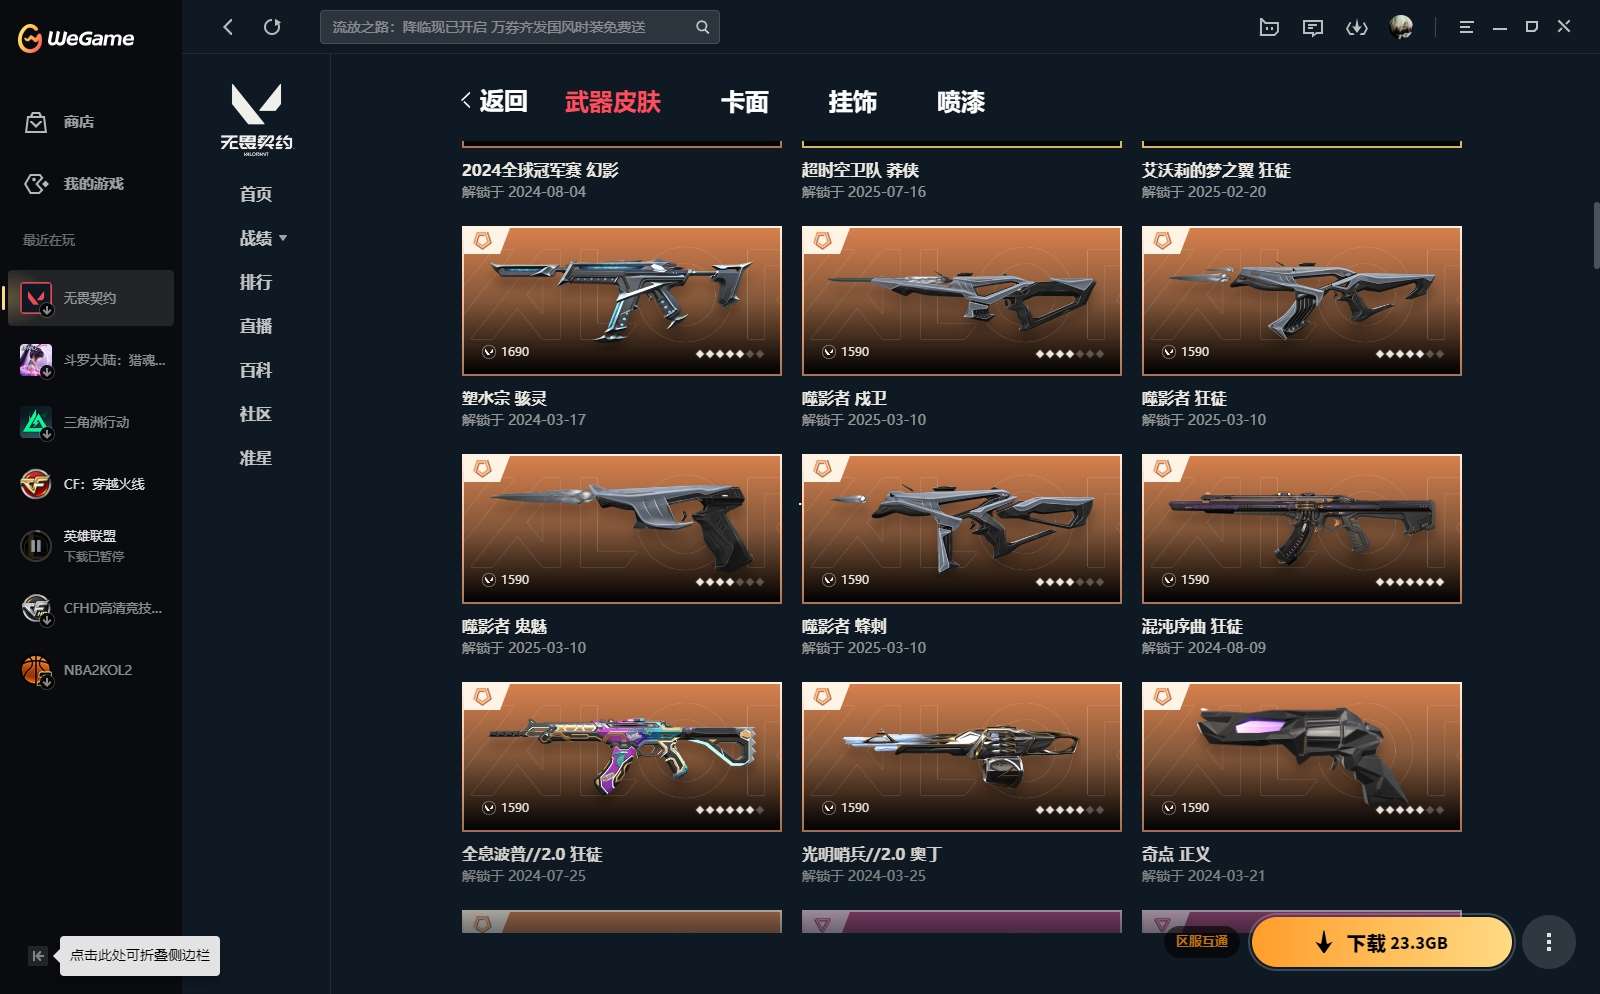Open the folder icon in title bar

tap(1269, 27)
